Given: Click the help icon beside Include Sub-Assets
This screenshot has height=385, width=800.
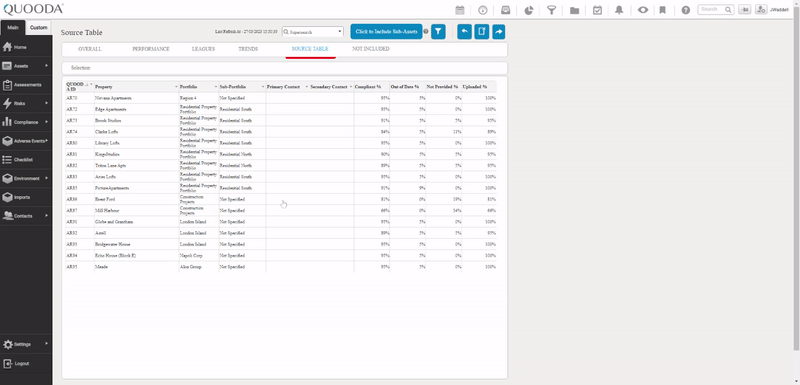Looking at the screenshot, I should (x=426, y=32).
